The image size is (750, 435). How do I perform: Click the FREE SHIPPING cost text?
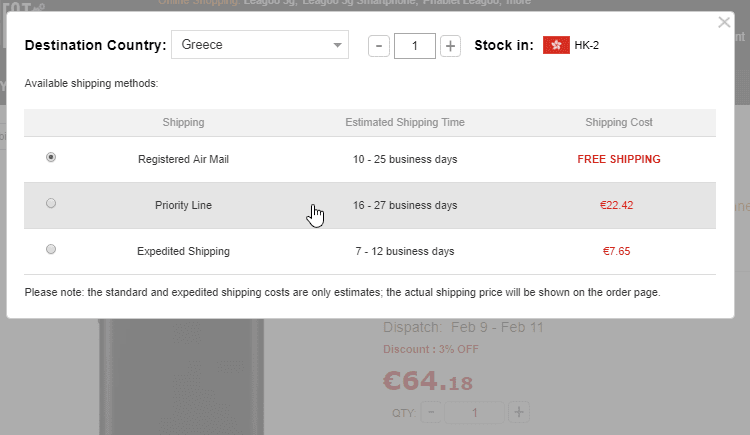point(619,159)
